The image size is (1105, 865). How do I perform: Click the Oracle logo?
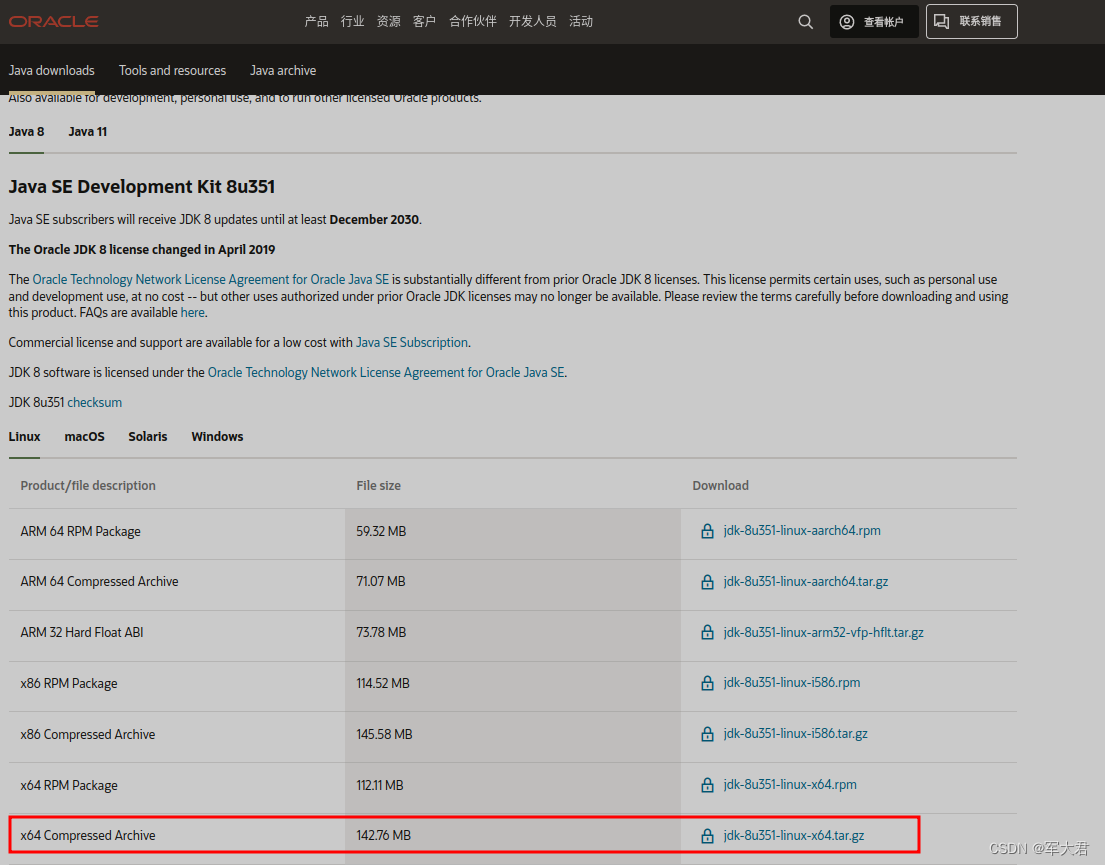pos(54,22)
